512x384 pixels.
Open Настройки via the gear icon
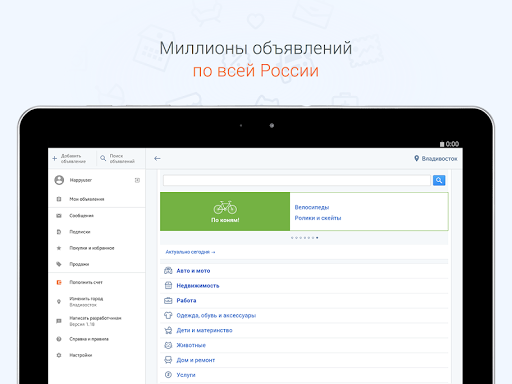(59, 355)
